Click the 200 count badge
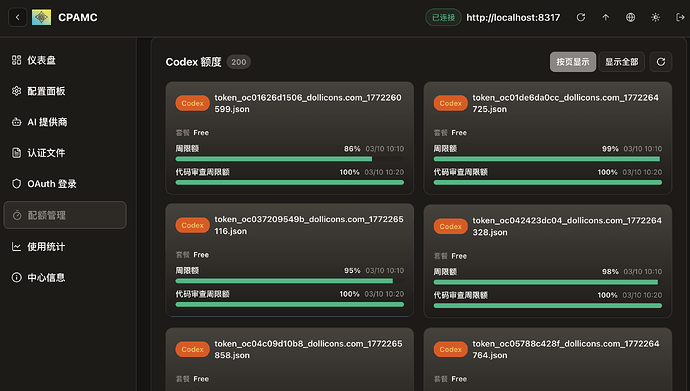The height and width of the screenshot is (391, 690). tap(239, 62)
